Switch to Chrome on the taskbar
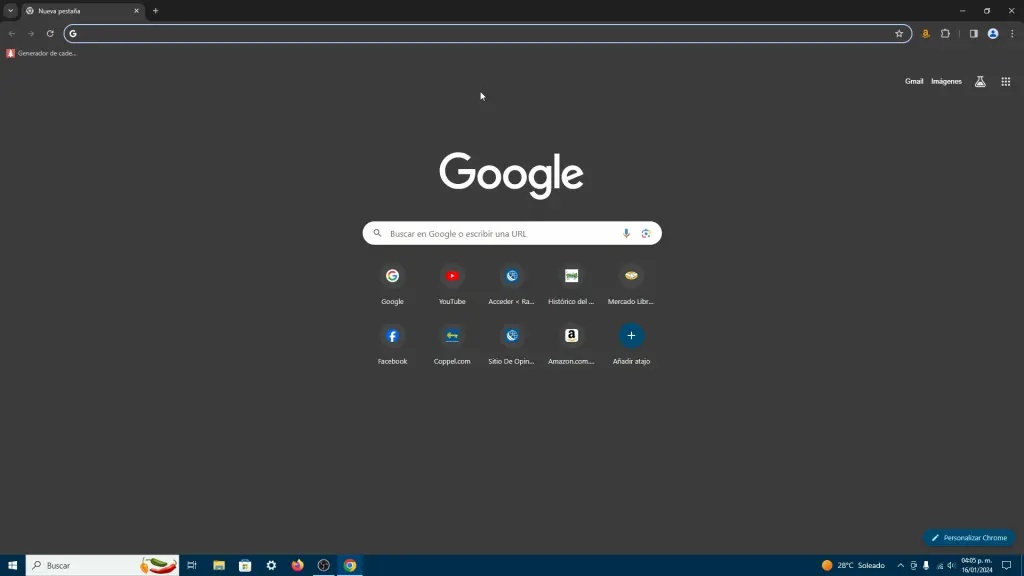Image resolution: width=1024 pixels, height=576 pixels. click(350, 565)
